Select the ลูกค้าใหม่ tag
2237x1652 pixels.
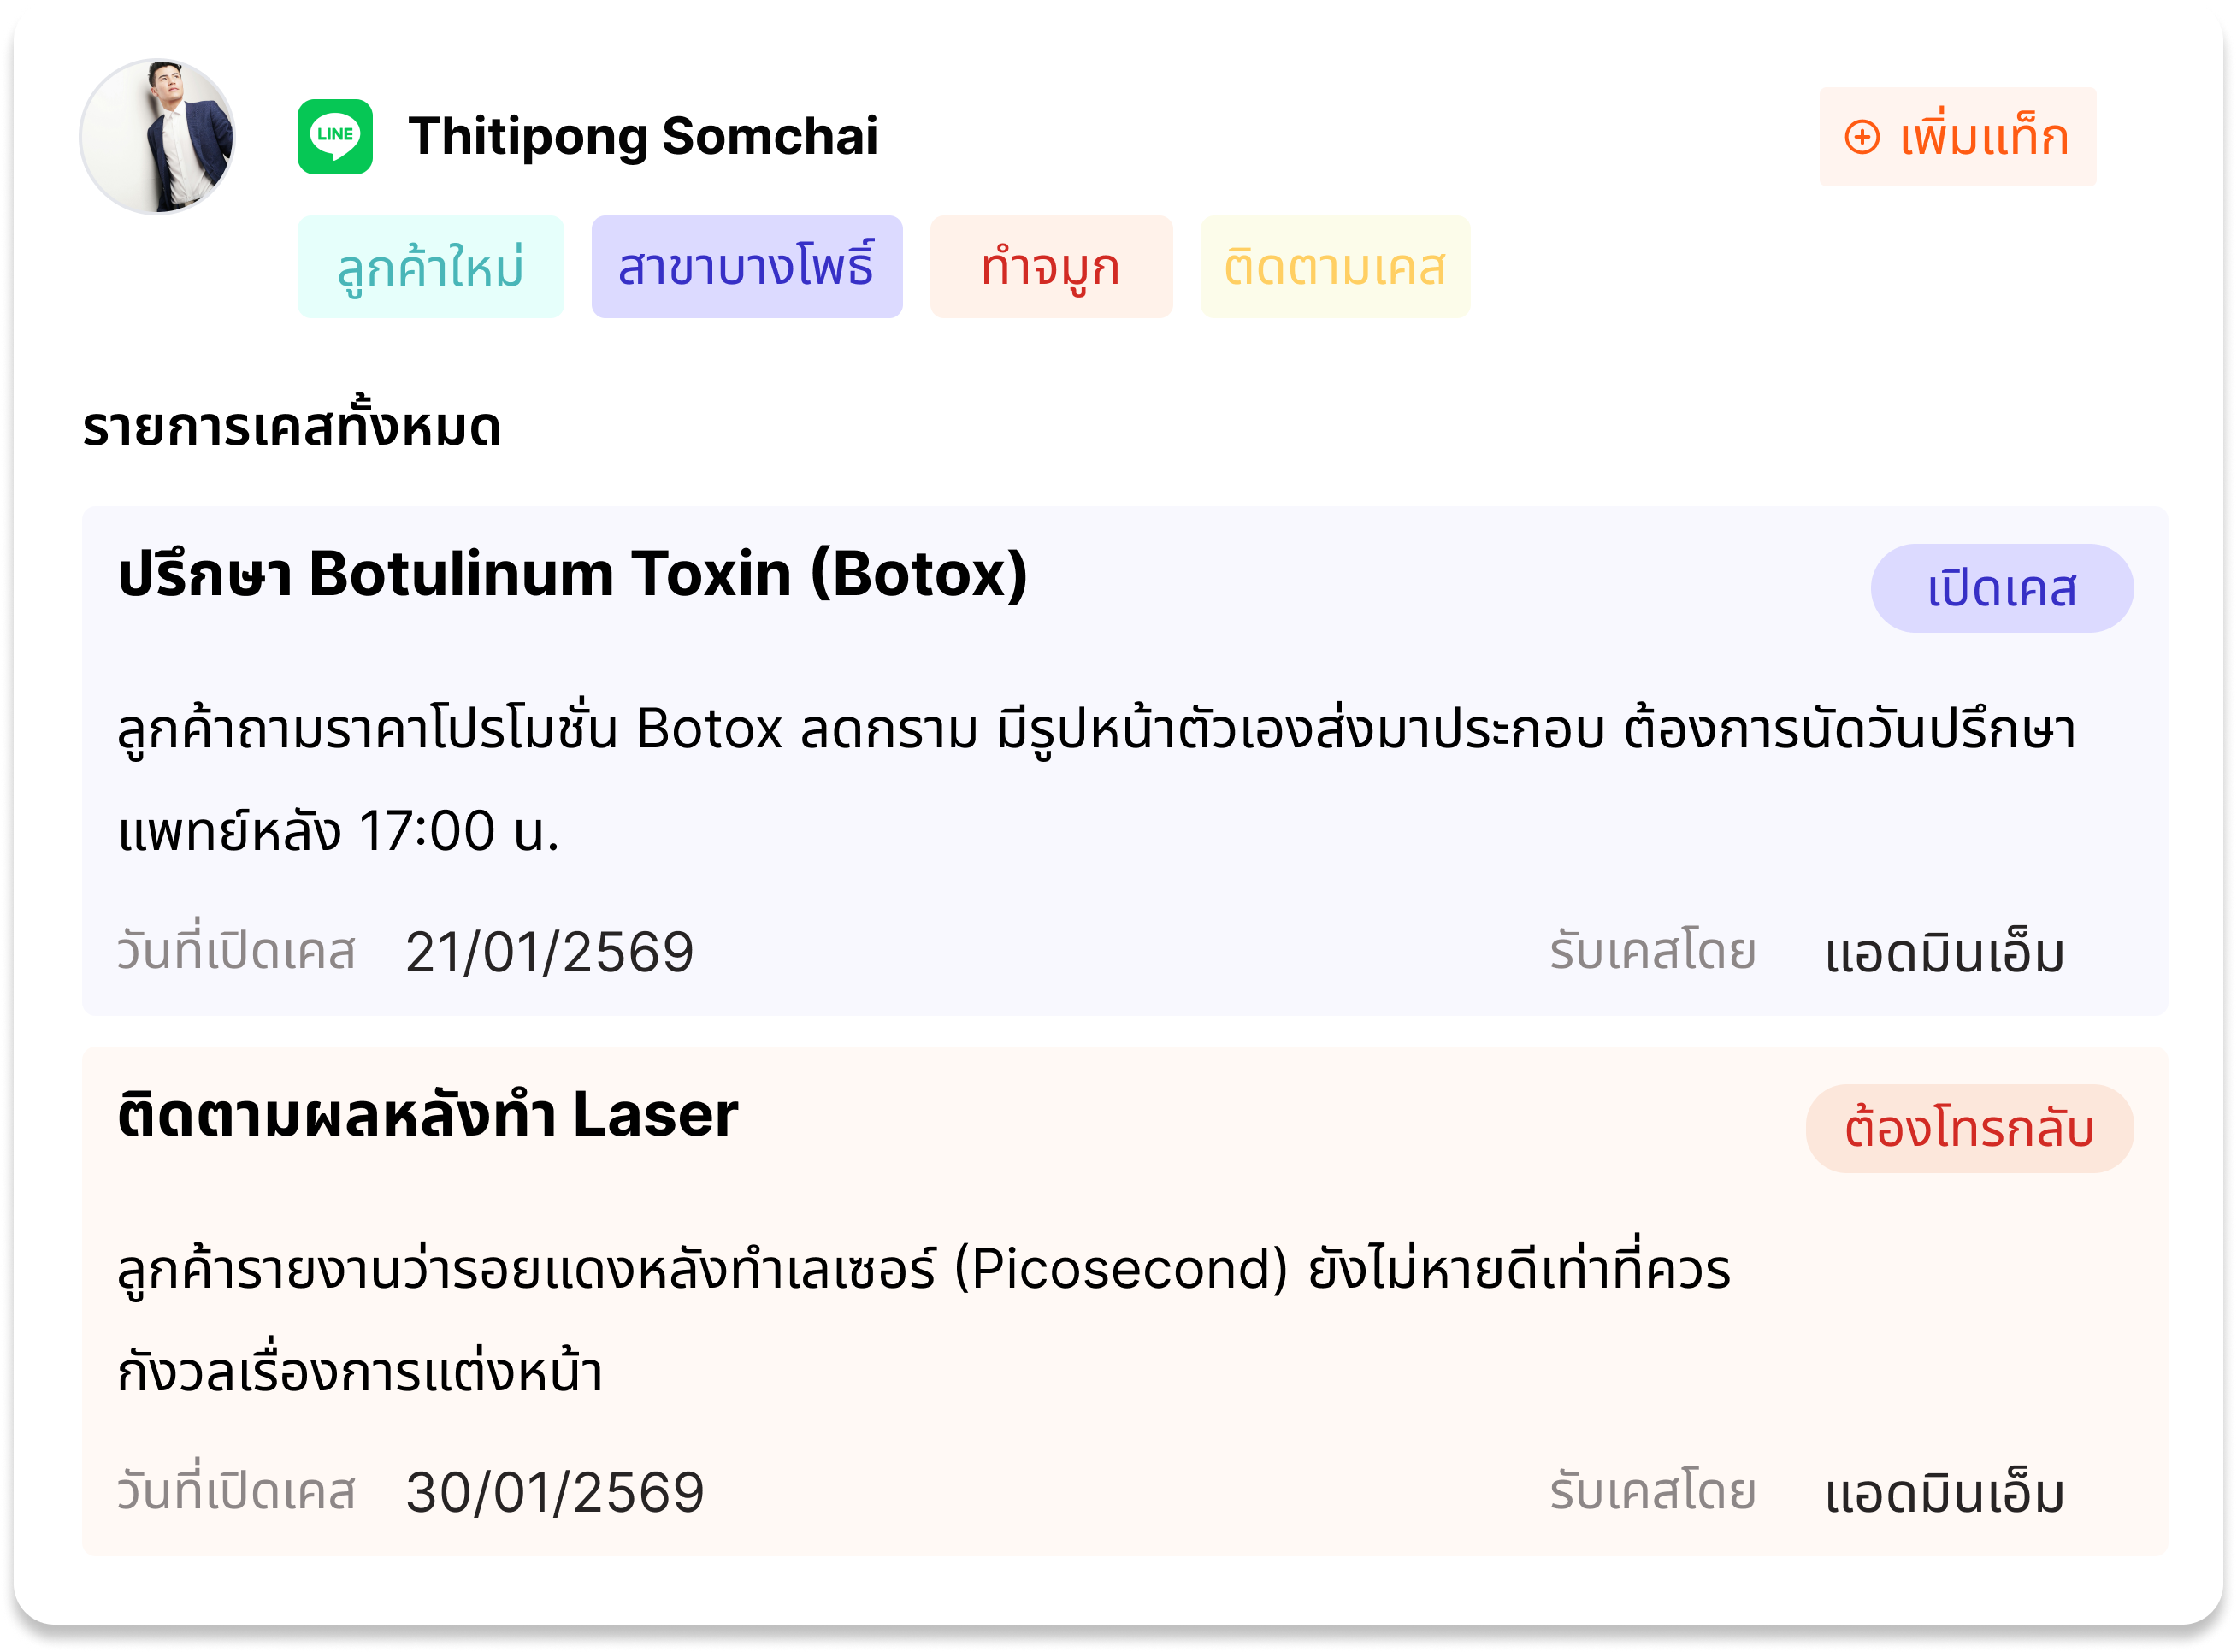pos(430,267)
